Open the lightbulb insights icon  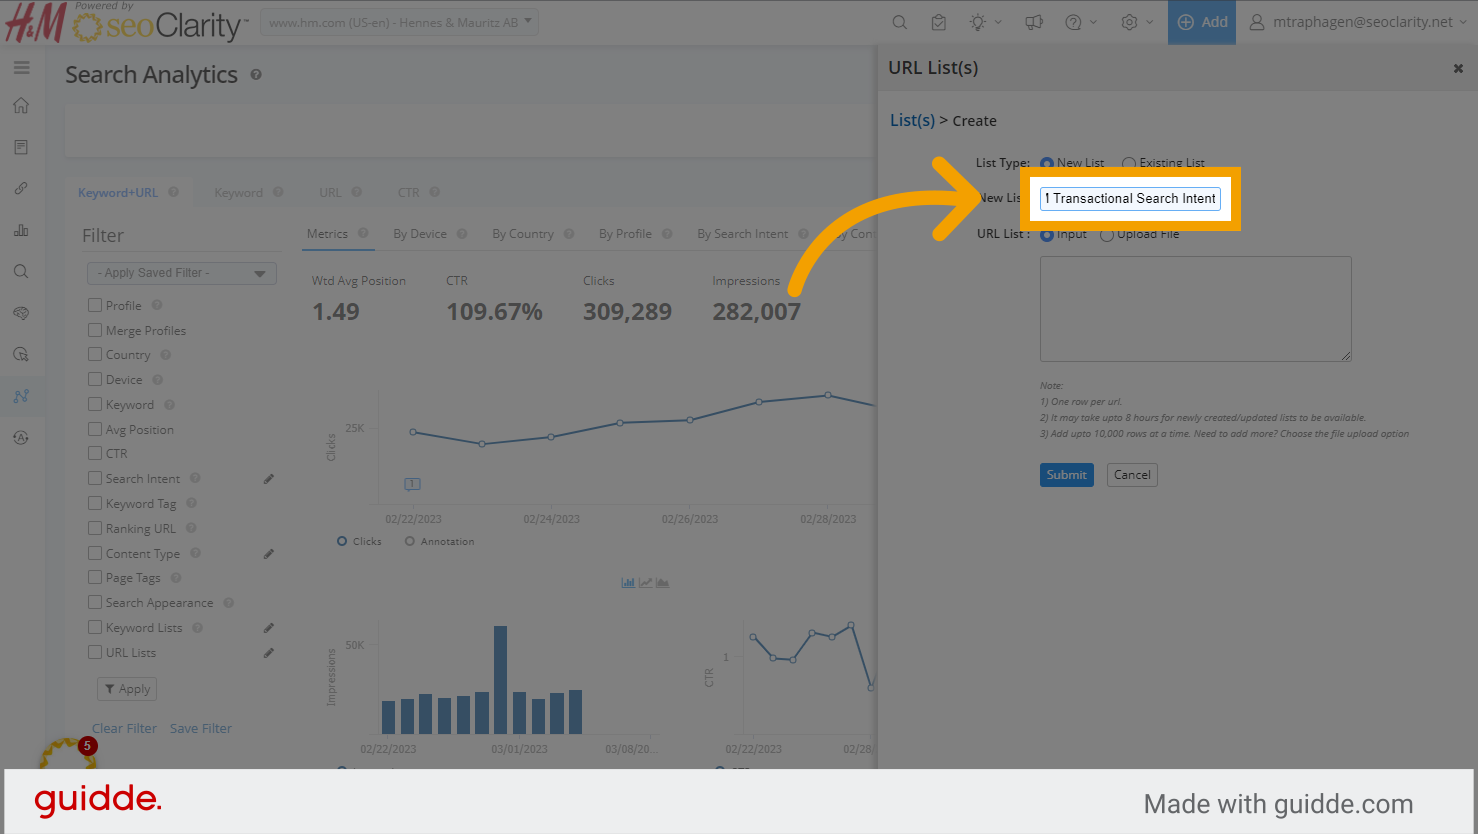tap(984, 22)
